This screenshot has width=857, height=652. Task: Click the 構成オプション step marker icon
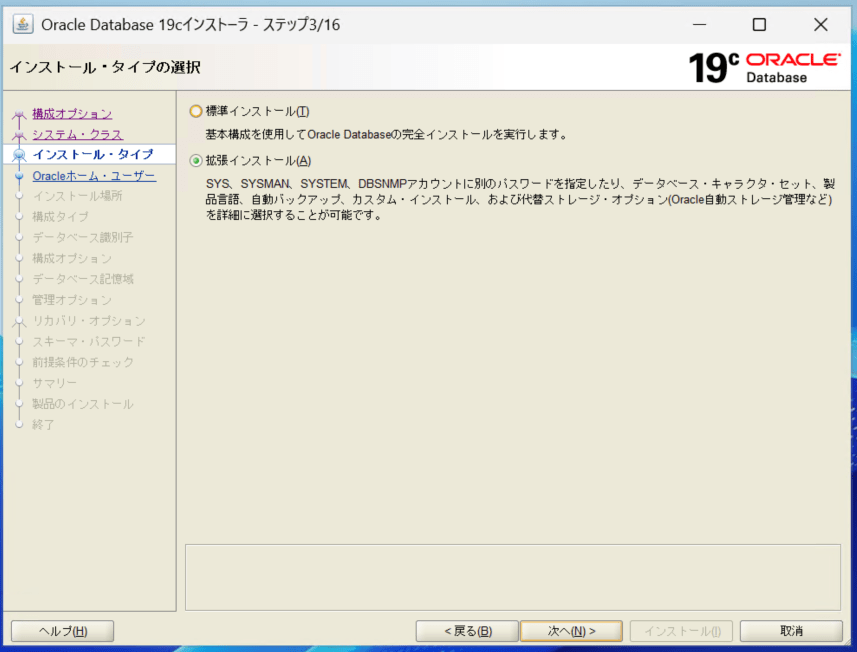(19, 115)
